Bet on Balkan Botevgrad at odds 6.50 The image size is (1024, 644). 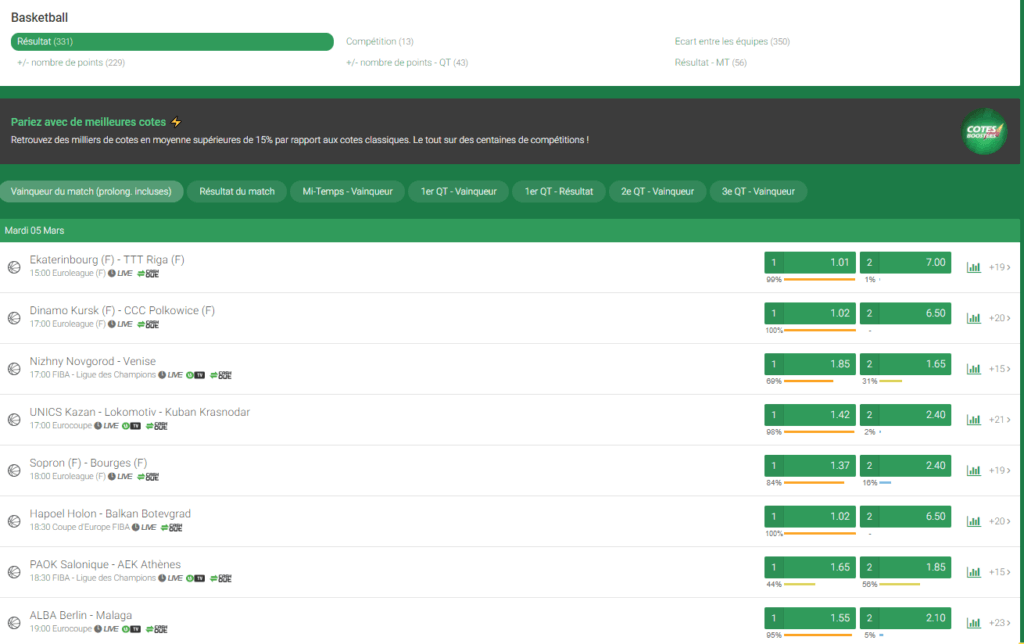(905, 516)
